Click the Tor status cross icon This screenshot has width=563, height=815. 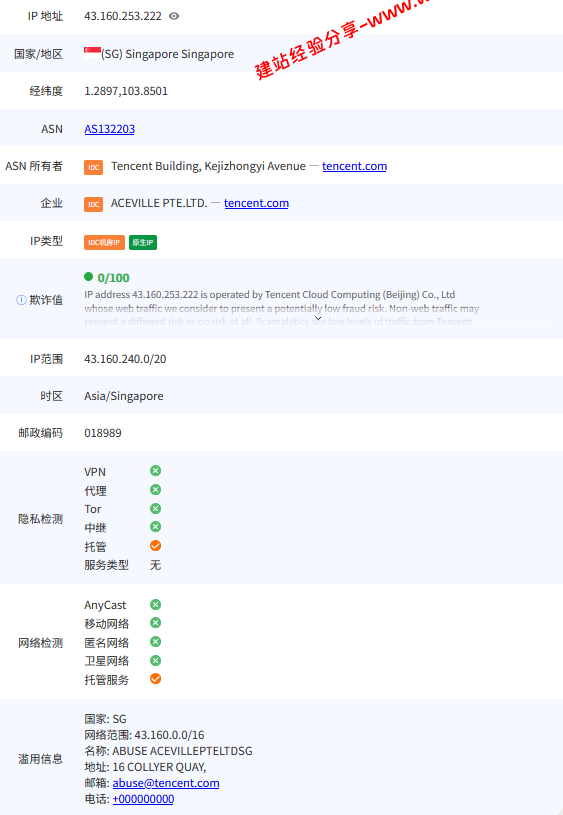click(155, 508)
